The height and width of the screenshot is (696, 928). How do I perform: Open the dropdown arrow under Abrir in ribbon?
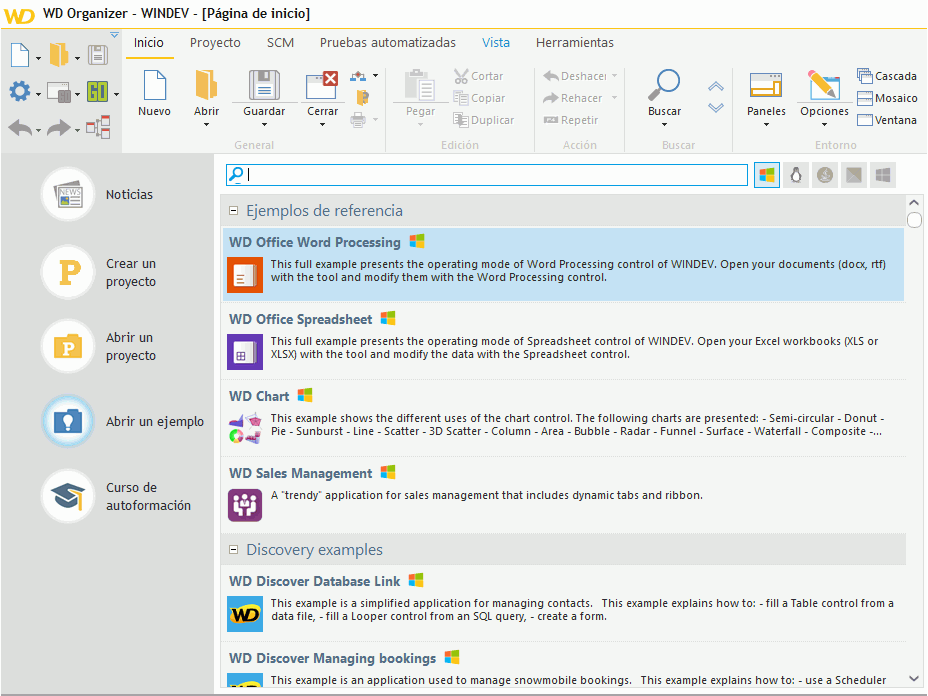(x=206, y=125)
